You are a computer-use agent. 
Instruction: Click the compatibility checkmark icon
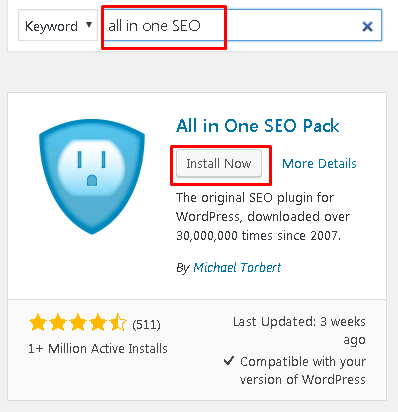point(229,361)
